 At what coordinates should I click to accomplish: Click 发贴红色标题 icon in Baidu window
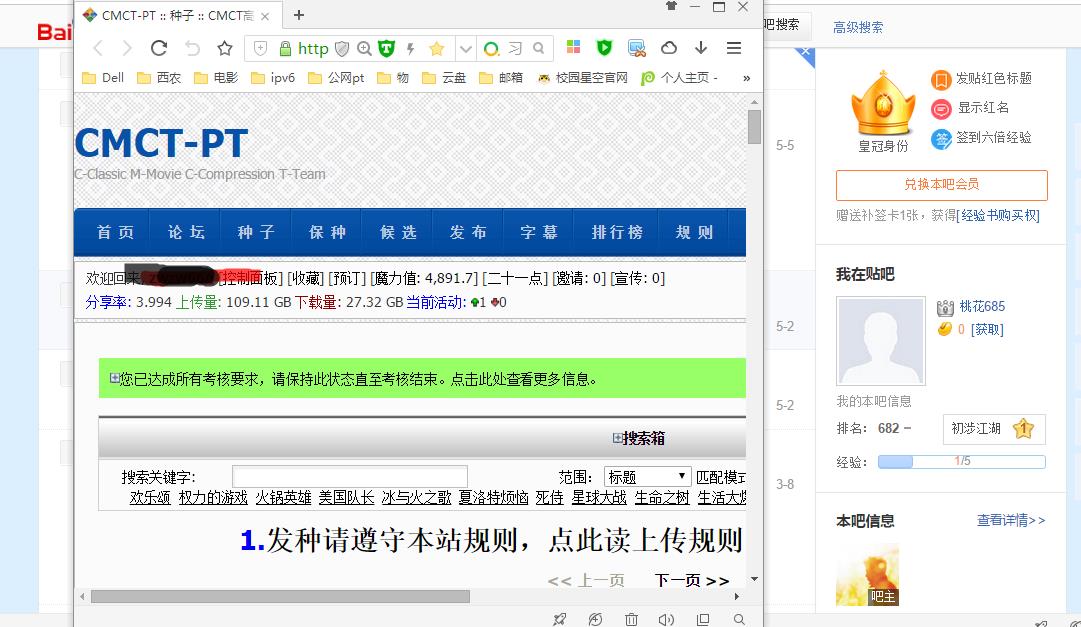(941, 80)
